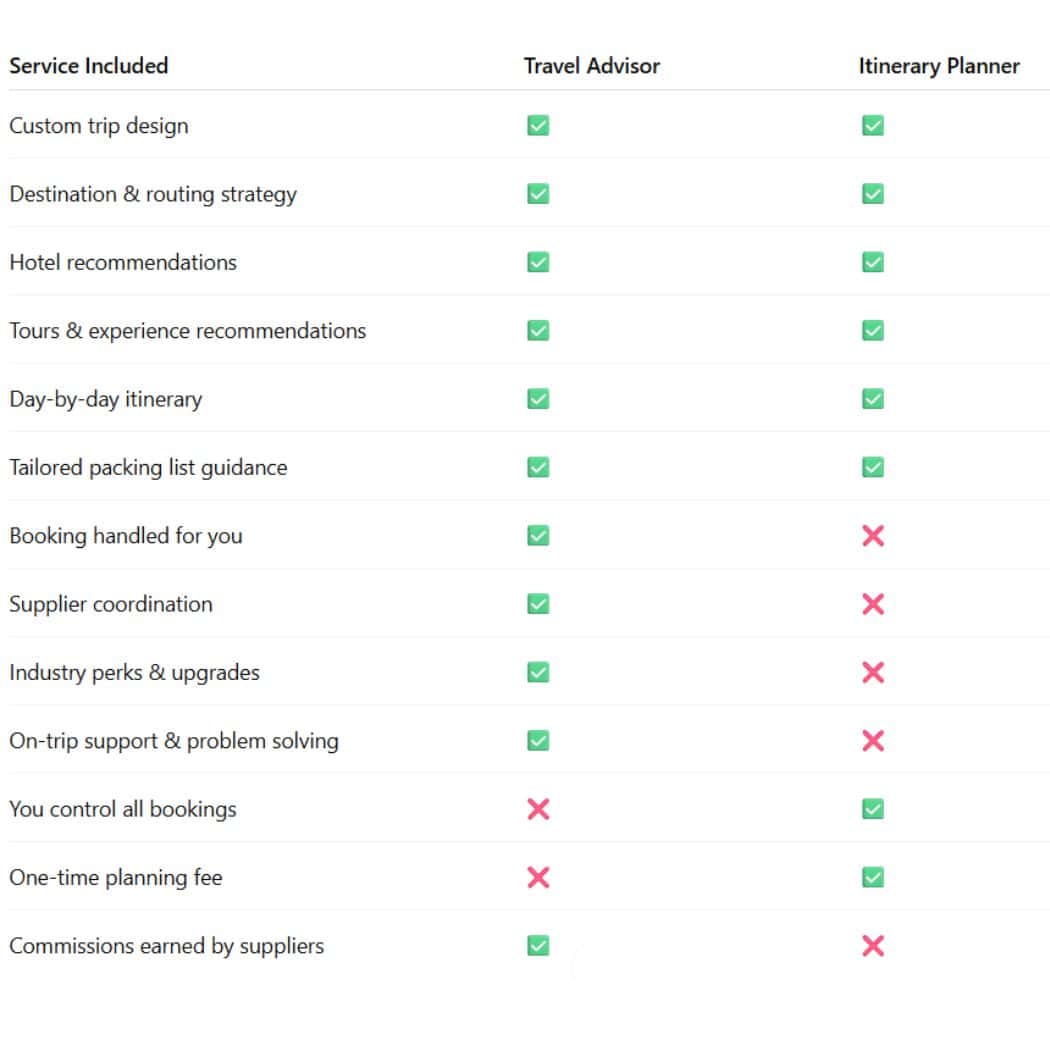Click Itinerary Planner red X for On-trip support
Image resolution: width=1050 pixels, height=1050 pixels.
873,741
